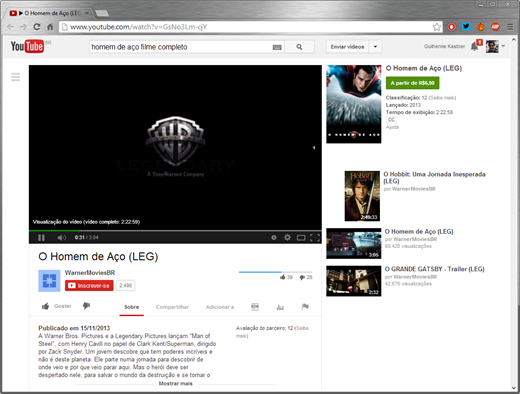Open the on-screen keyboard in search box
Image resolution: width=520 pixels, height=394 pixels.
pos(277,47)
